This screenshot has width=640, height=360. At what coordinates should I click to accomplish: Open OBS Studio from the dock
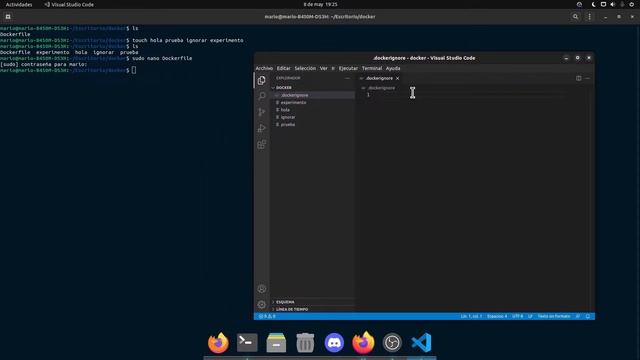click(392, 342)
